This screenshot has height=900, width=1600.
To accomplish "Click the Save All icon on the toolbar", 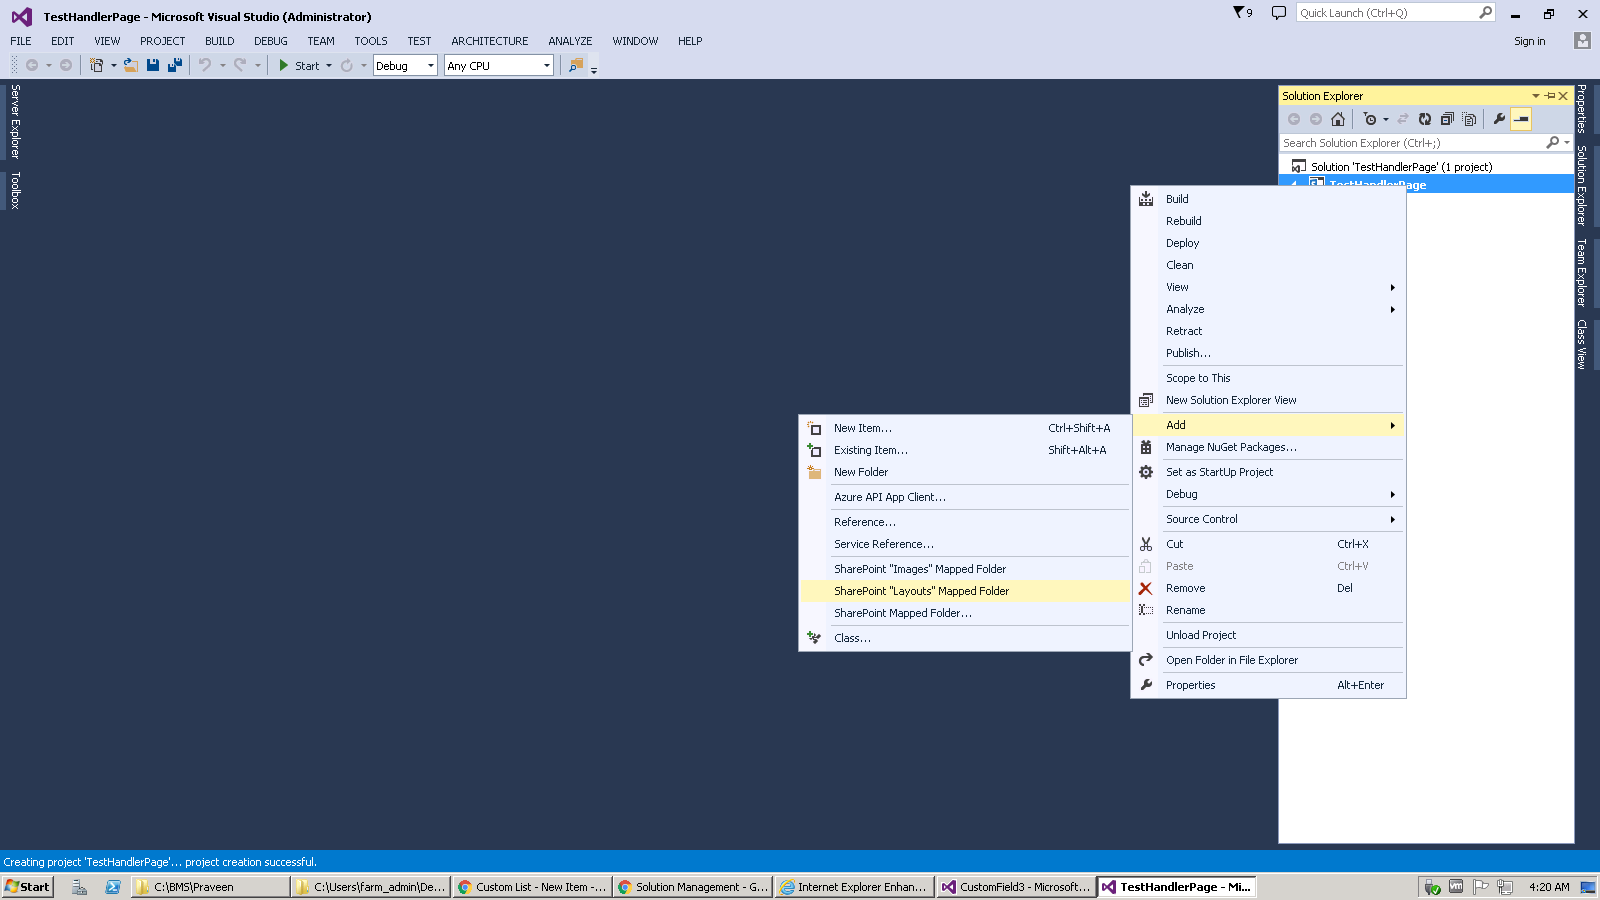I will pos(175,65).
